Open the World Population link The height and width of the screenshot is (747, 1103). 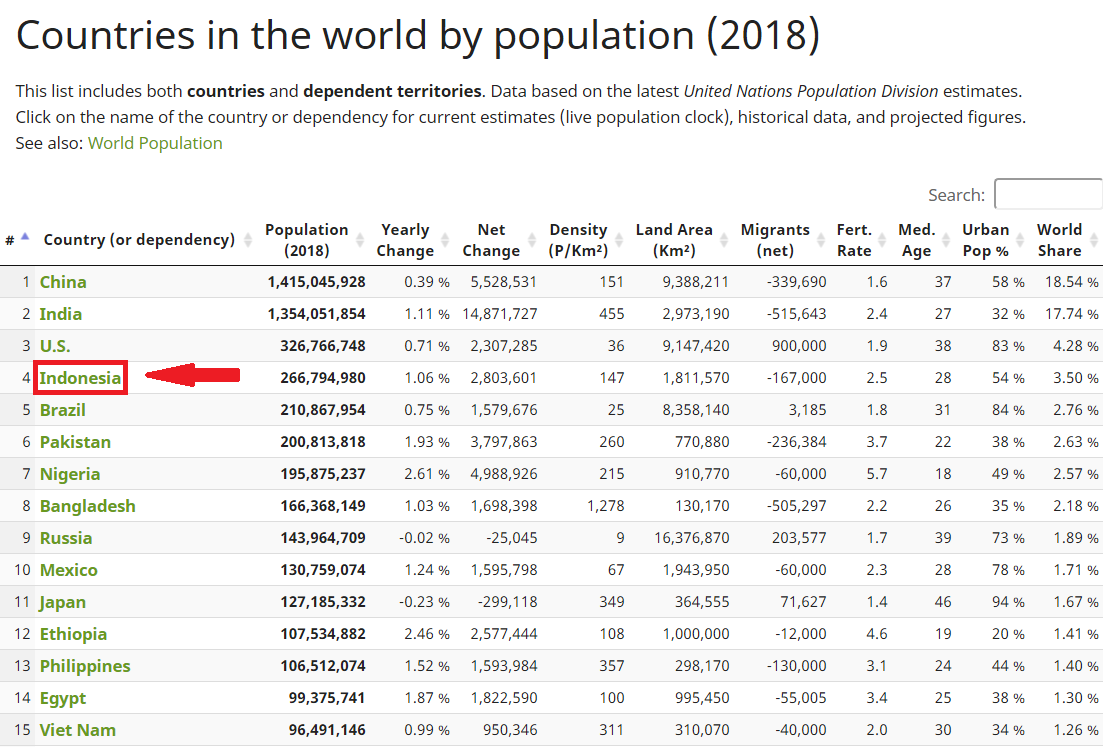point(155,143)
